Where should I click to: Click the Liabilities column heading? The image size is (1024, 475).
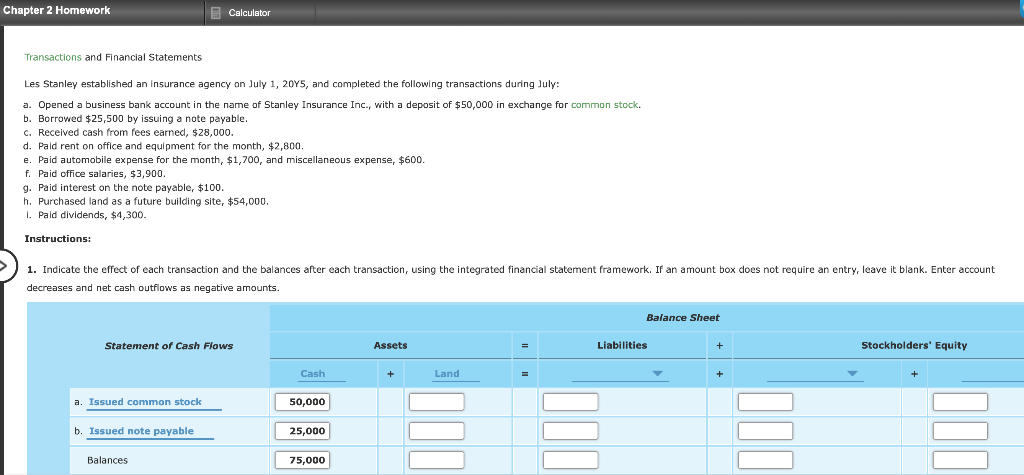(x=622, y=346)
